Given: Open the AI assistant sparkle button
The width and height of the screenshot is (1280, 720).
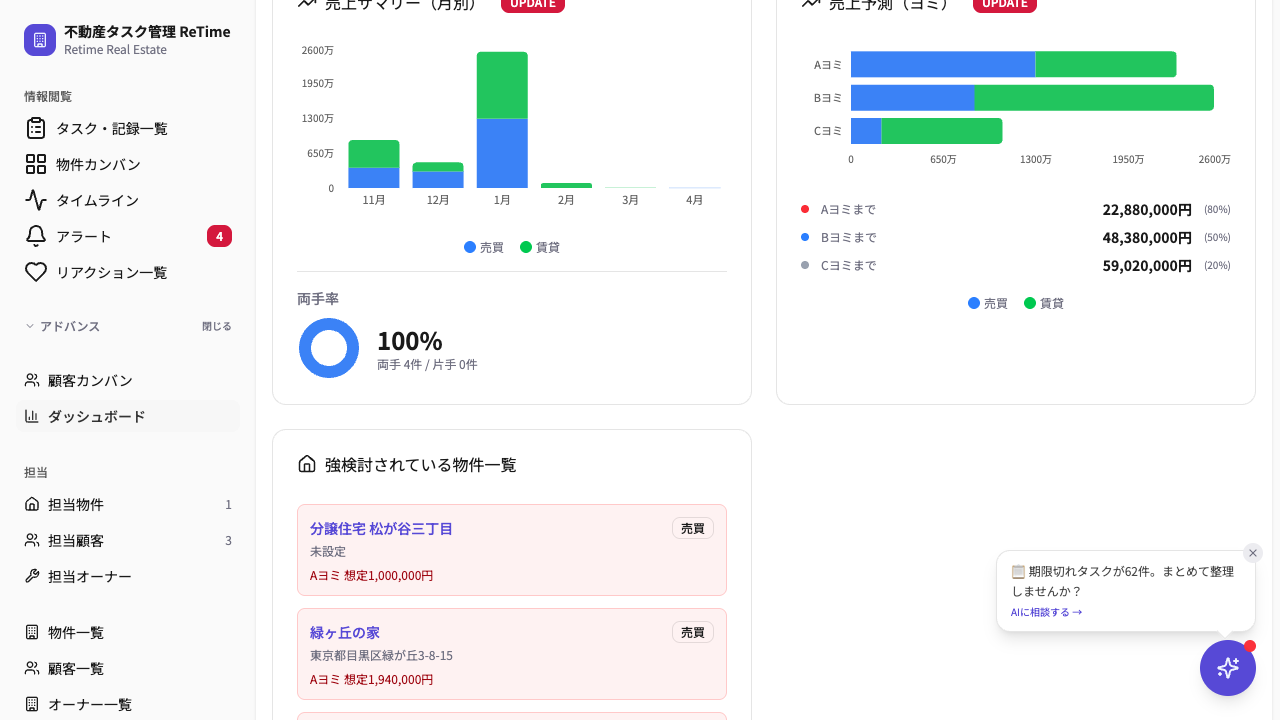Looking at the screenshot, I should pos(1228,668).
